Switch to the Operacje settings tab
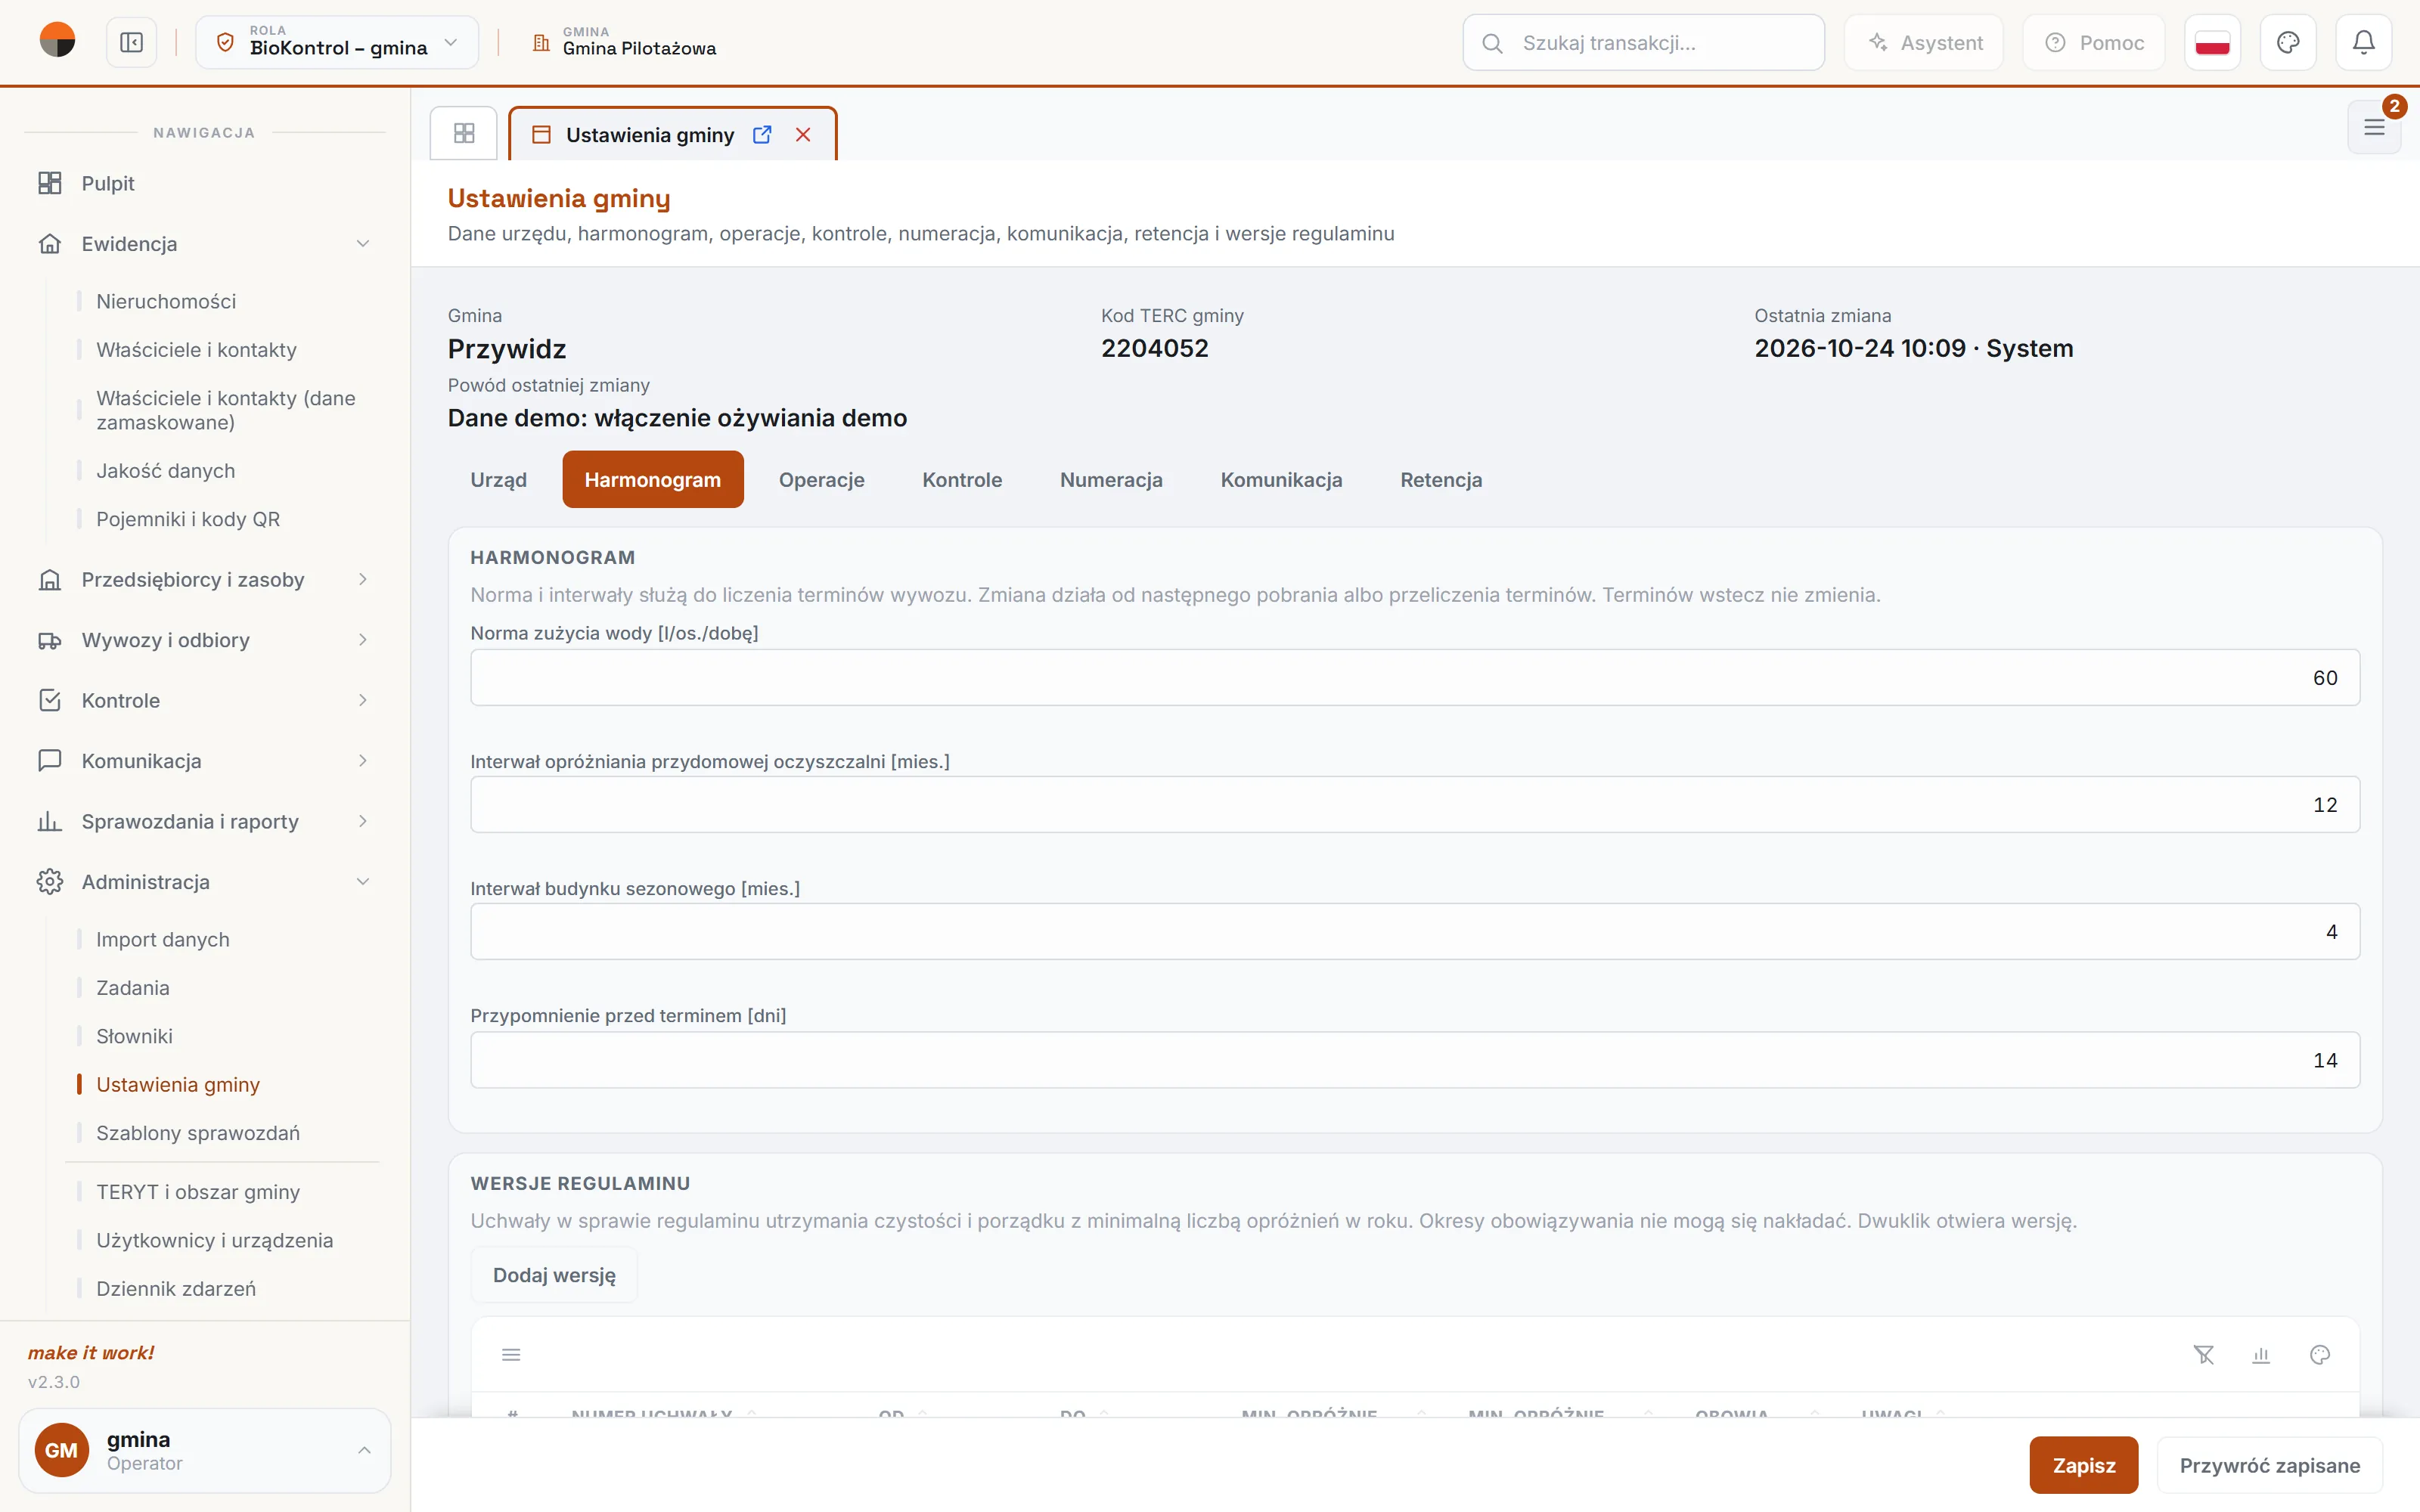The height and width of the screenshot is (1512, 2420). click(821, 480)
